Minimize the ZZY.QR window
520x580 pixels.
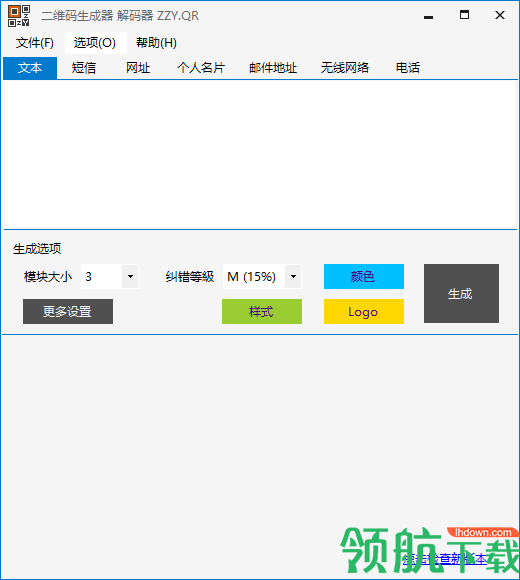(x=428, y=16)
